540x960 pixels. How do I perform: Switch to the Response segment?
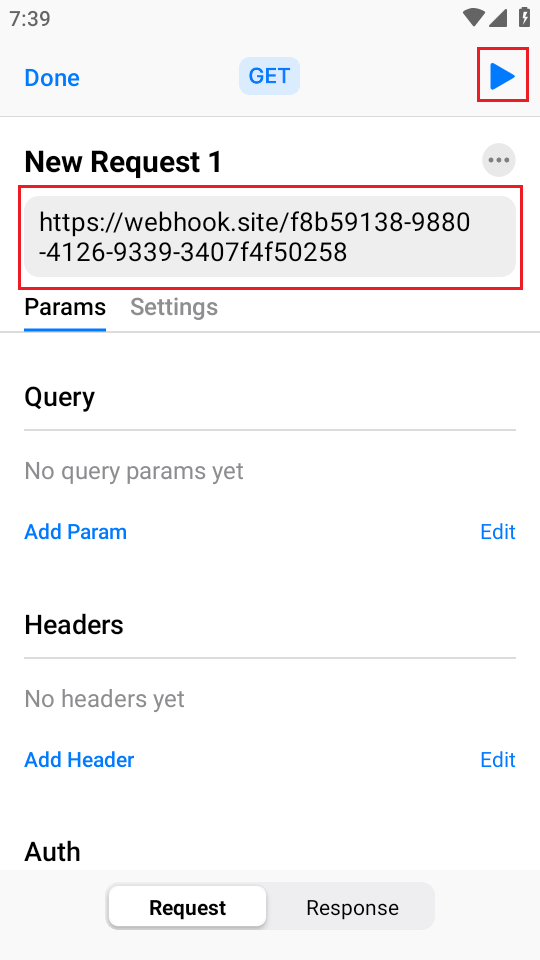tap(352, 907)
